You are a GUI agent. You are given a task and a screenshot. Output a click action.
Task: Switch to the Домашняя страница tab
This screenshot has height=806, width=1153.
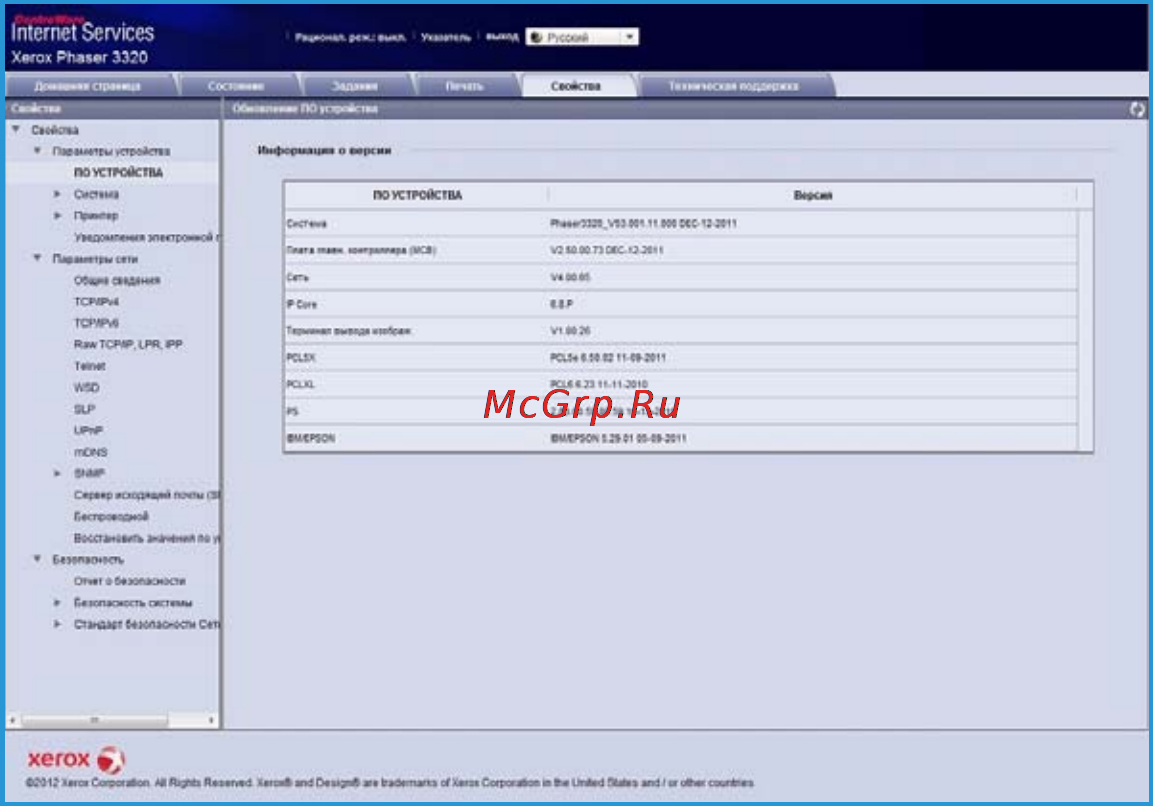[88, 86]
